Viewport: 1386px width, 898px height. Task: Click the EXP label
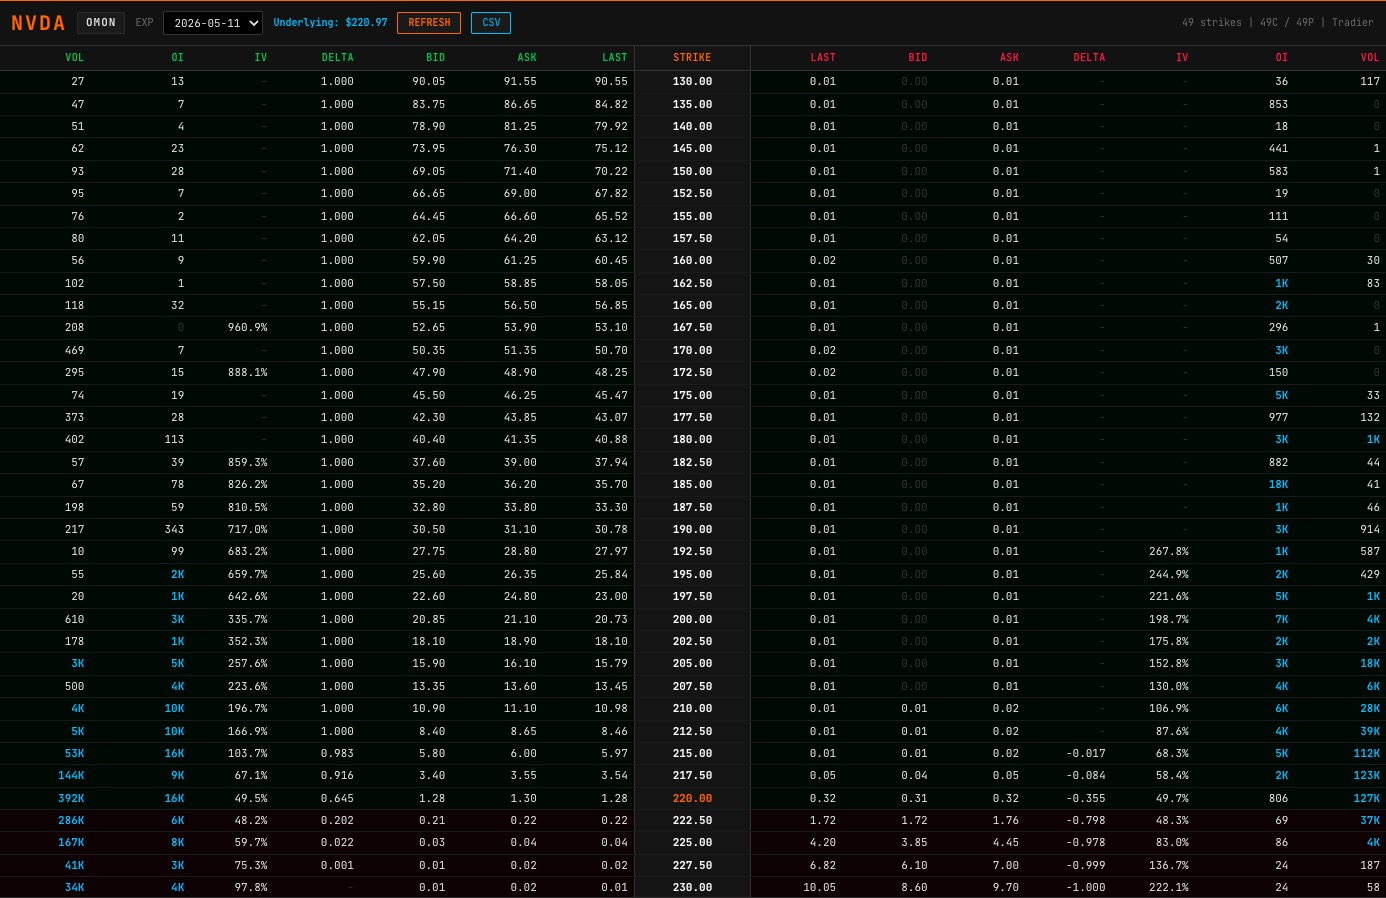pos(144,22)
